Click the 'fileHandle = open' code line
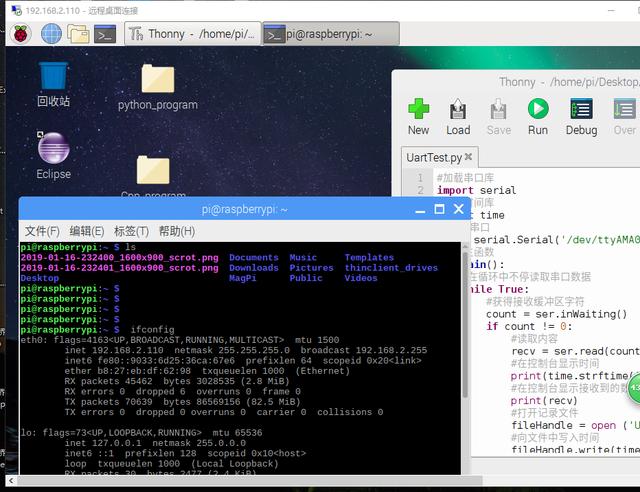This screenshot has height=492, width=640. coord(575,425)
